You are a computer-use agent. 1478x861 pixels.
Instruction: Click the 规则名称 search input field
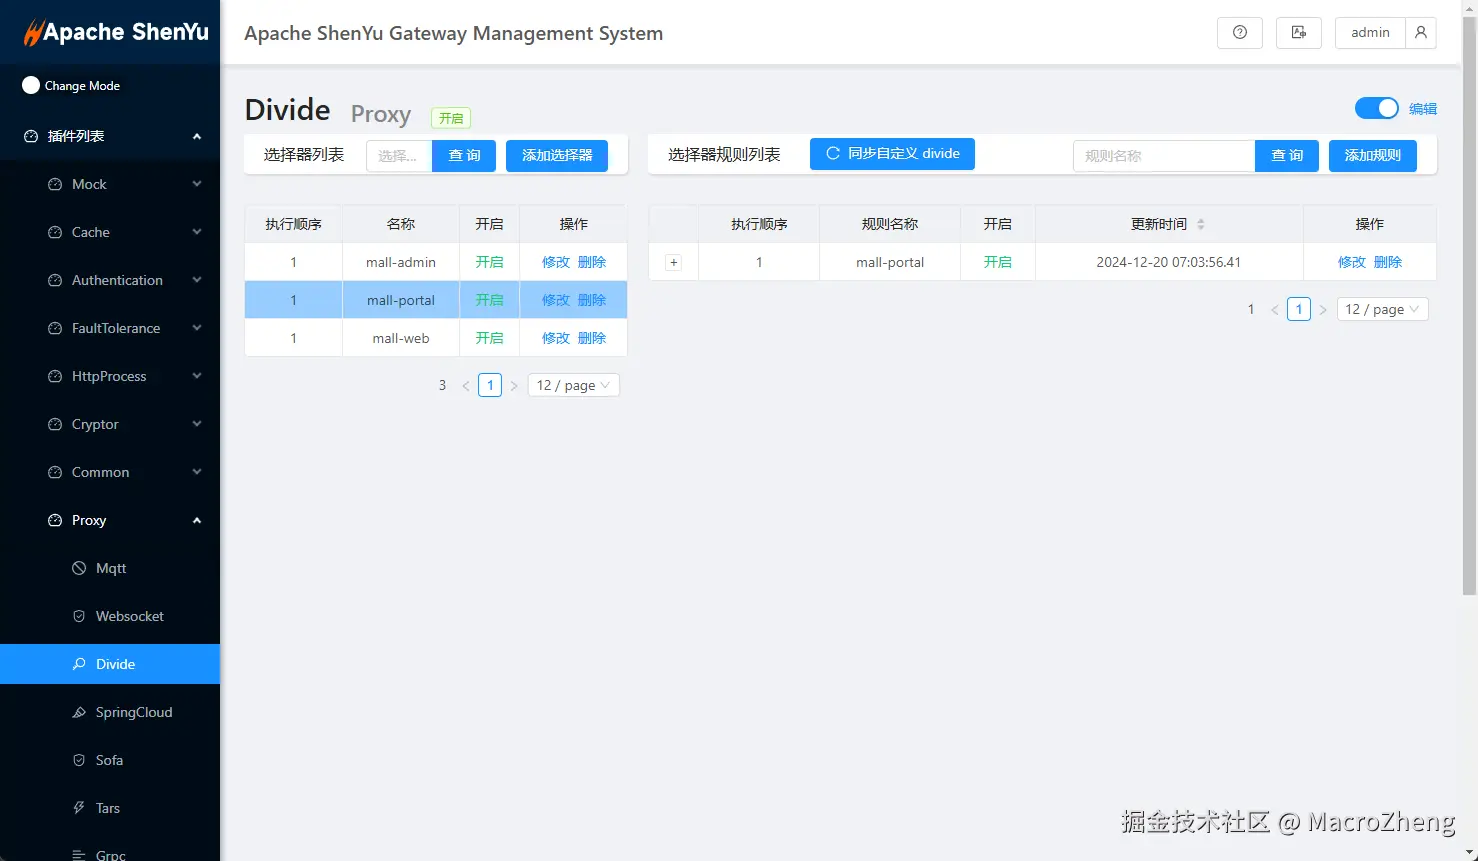tap(1164, 156)
